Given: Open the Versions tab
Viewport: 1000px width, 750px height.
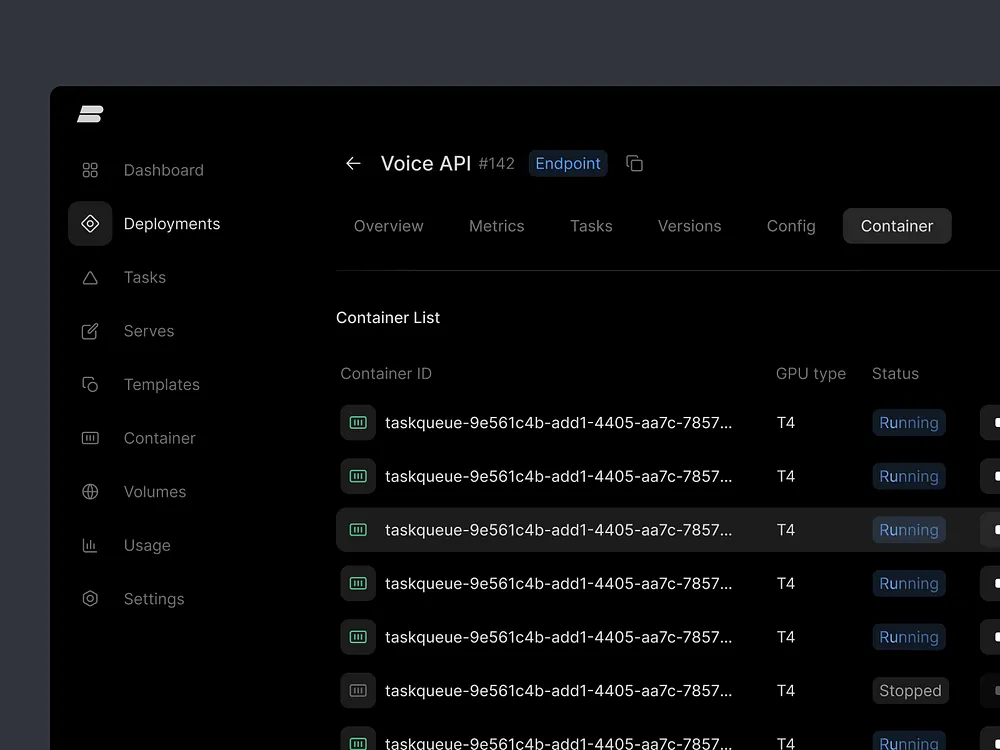Looking at the screenshot, I should (689, 227).
